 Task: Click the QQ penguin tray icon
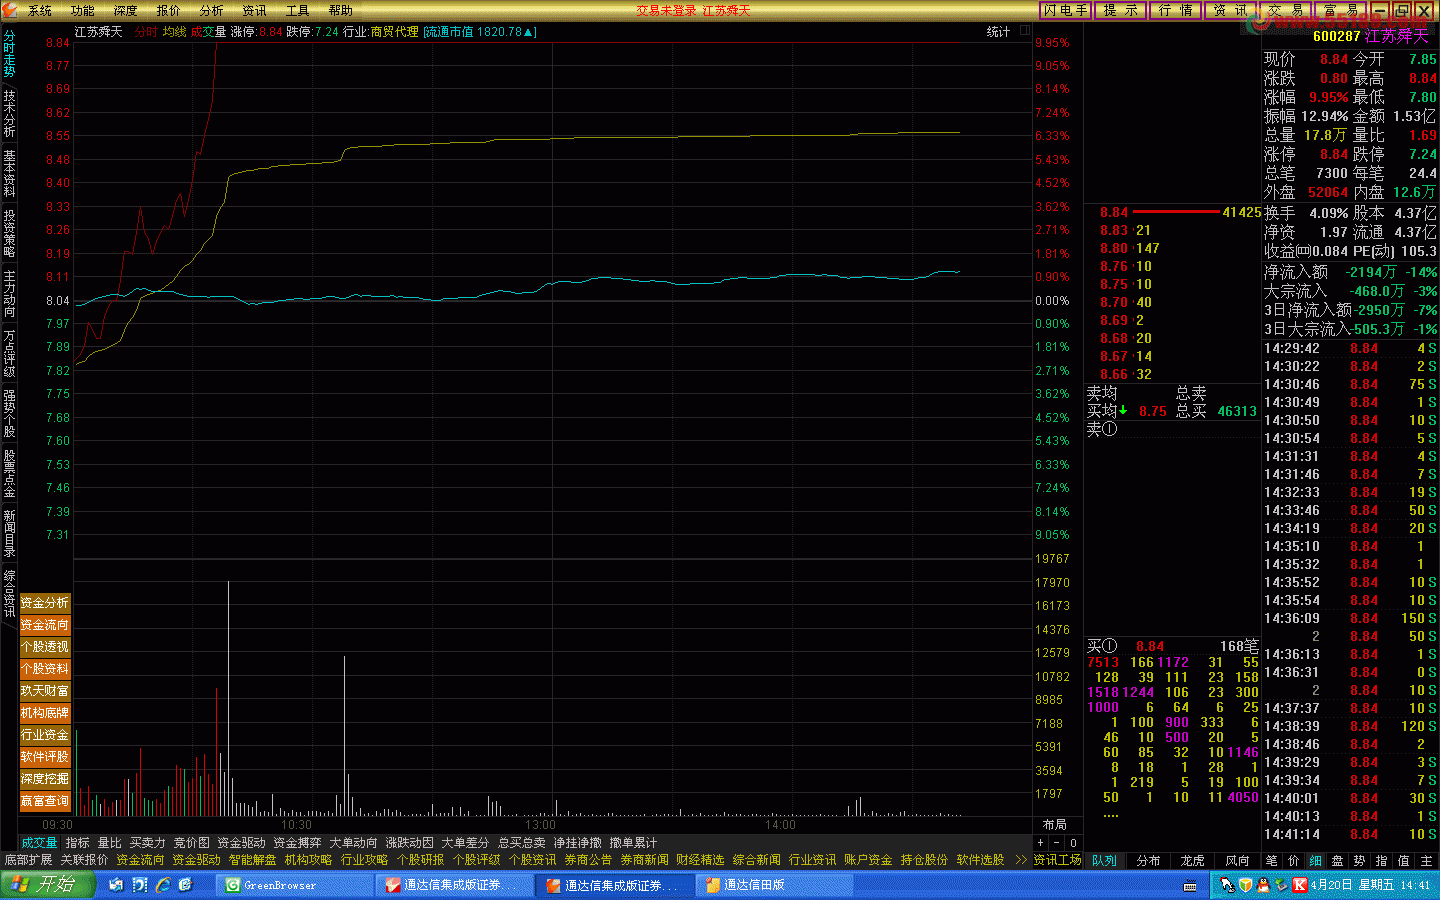pos(1264,885)
